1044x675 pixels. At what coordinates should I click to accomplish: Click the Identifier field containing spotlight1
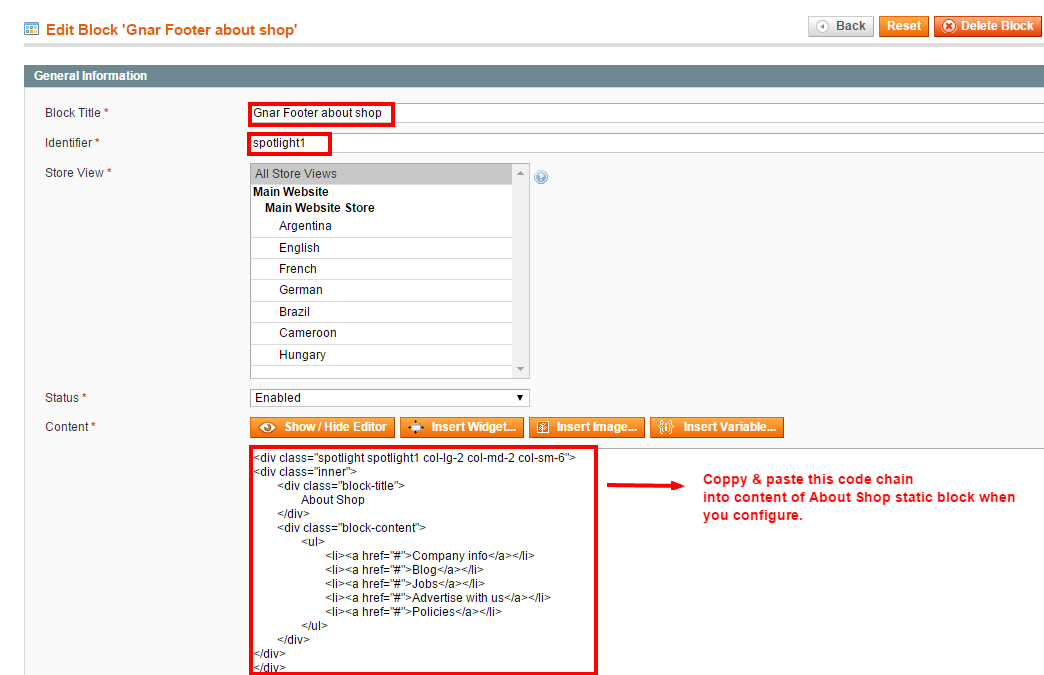[x=646, y=143]
